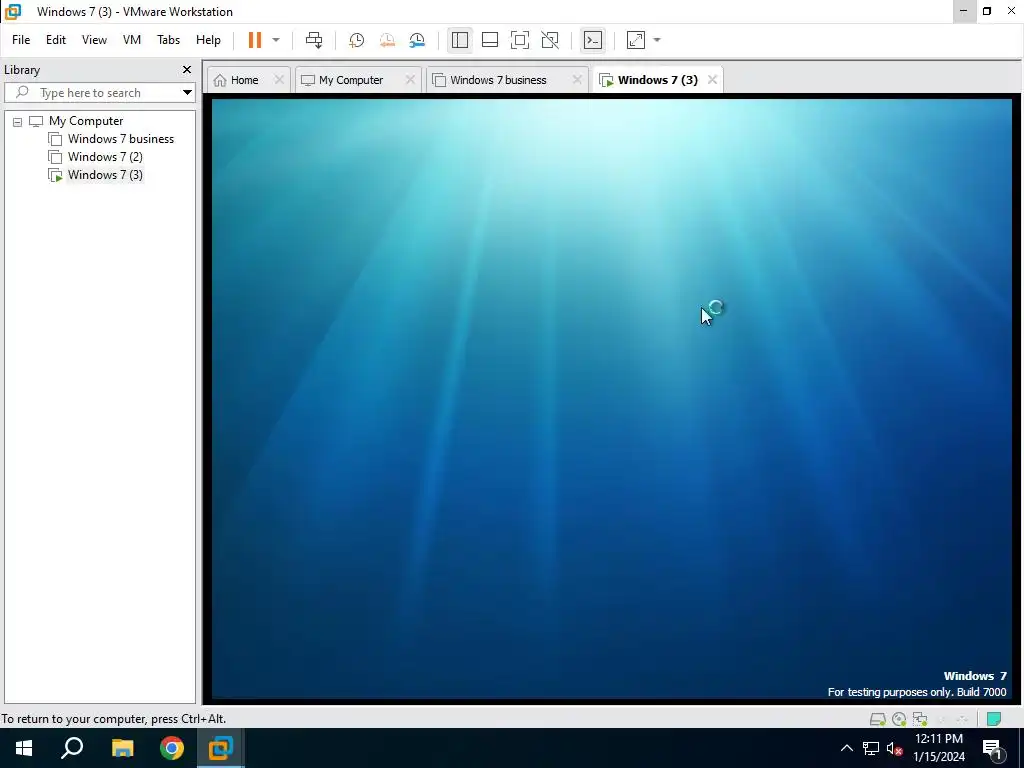
Task: Open the notification center icon
Action: (x=993, y=749)
